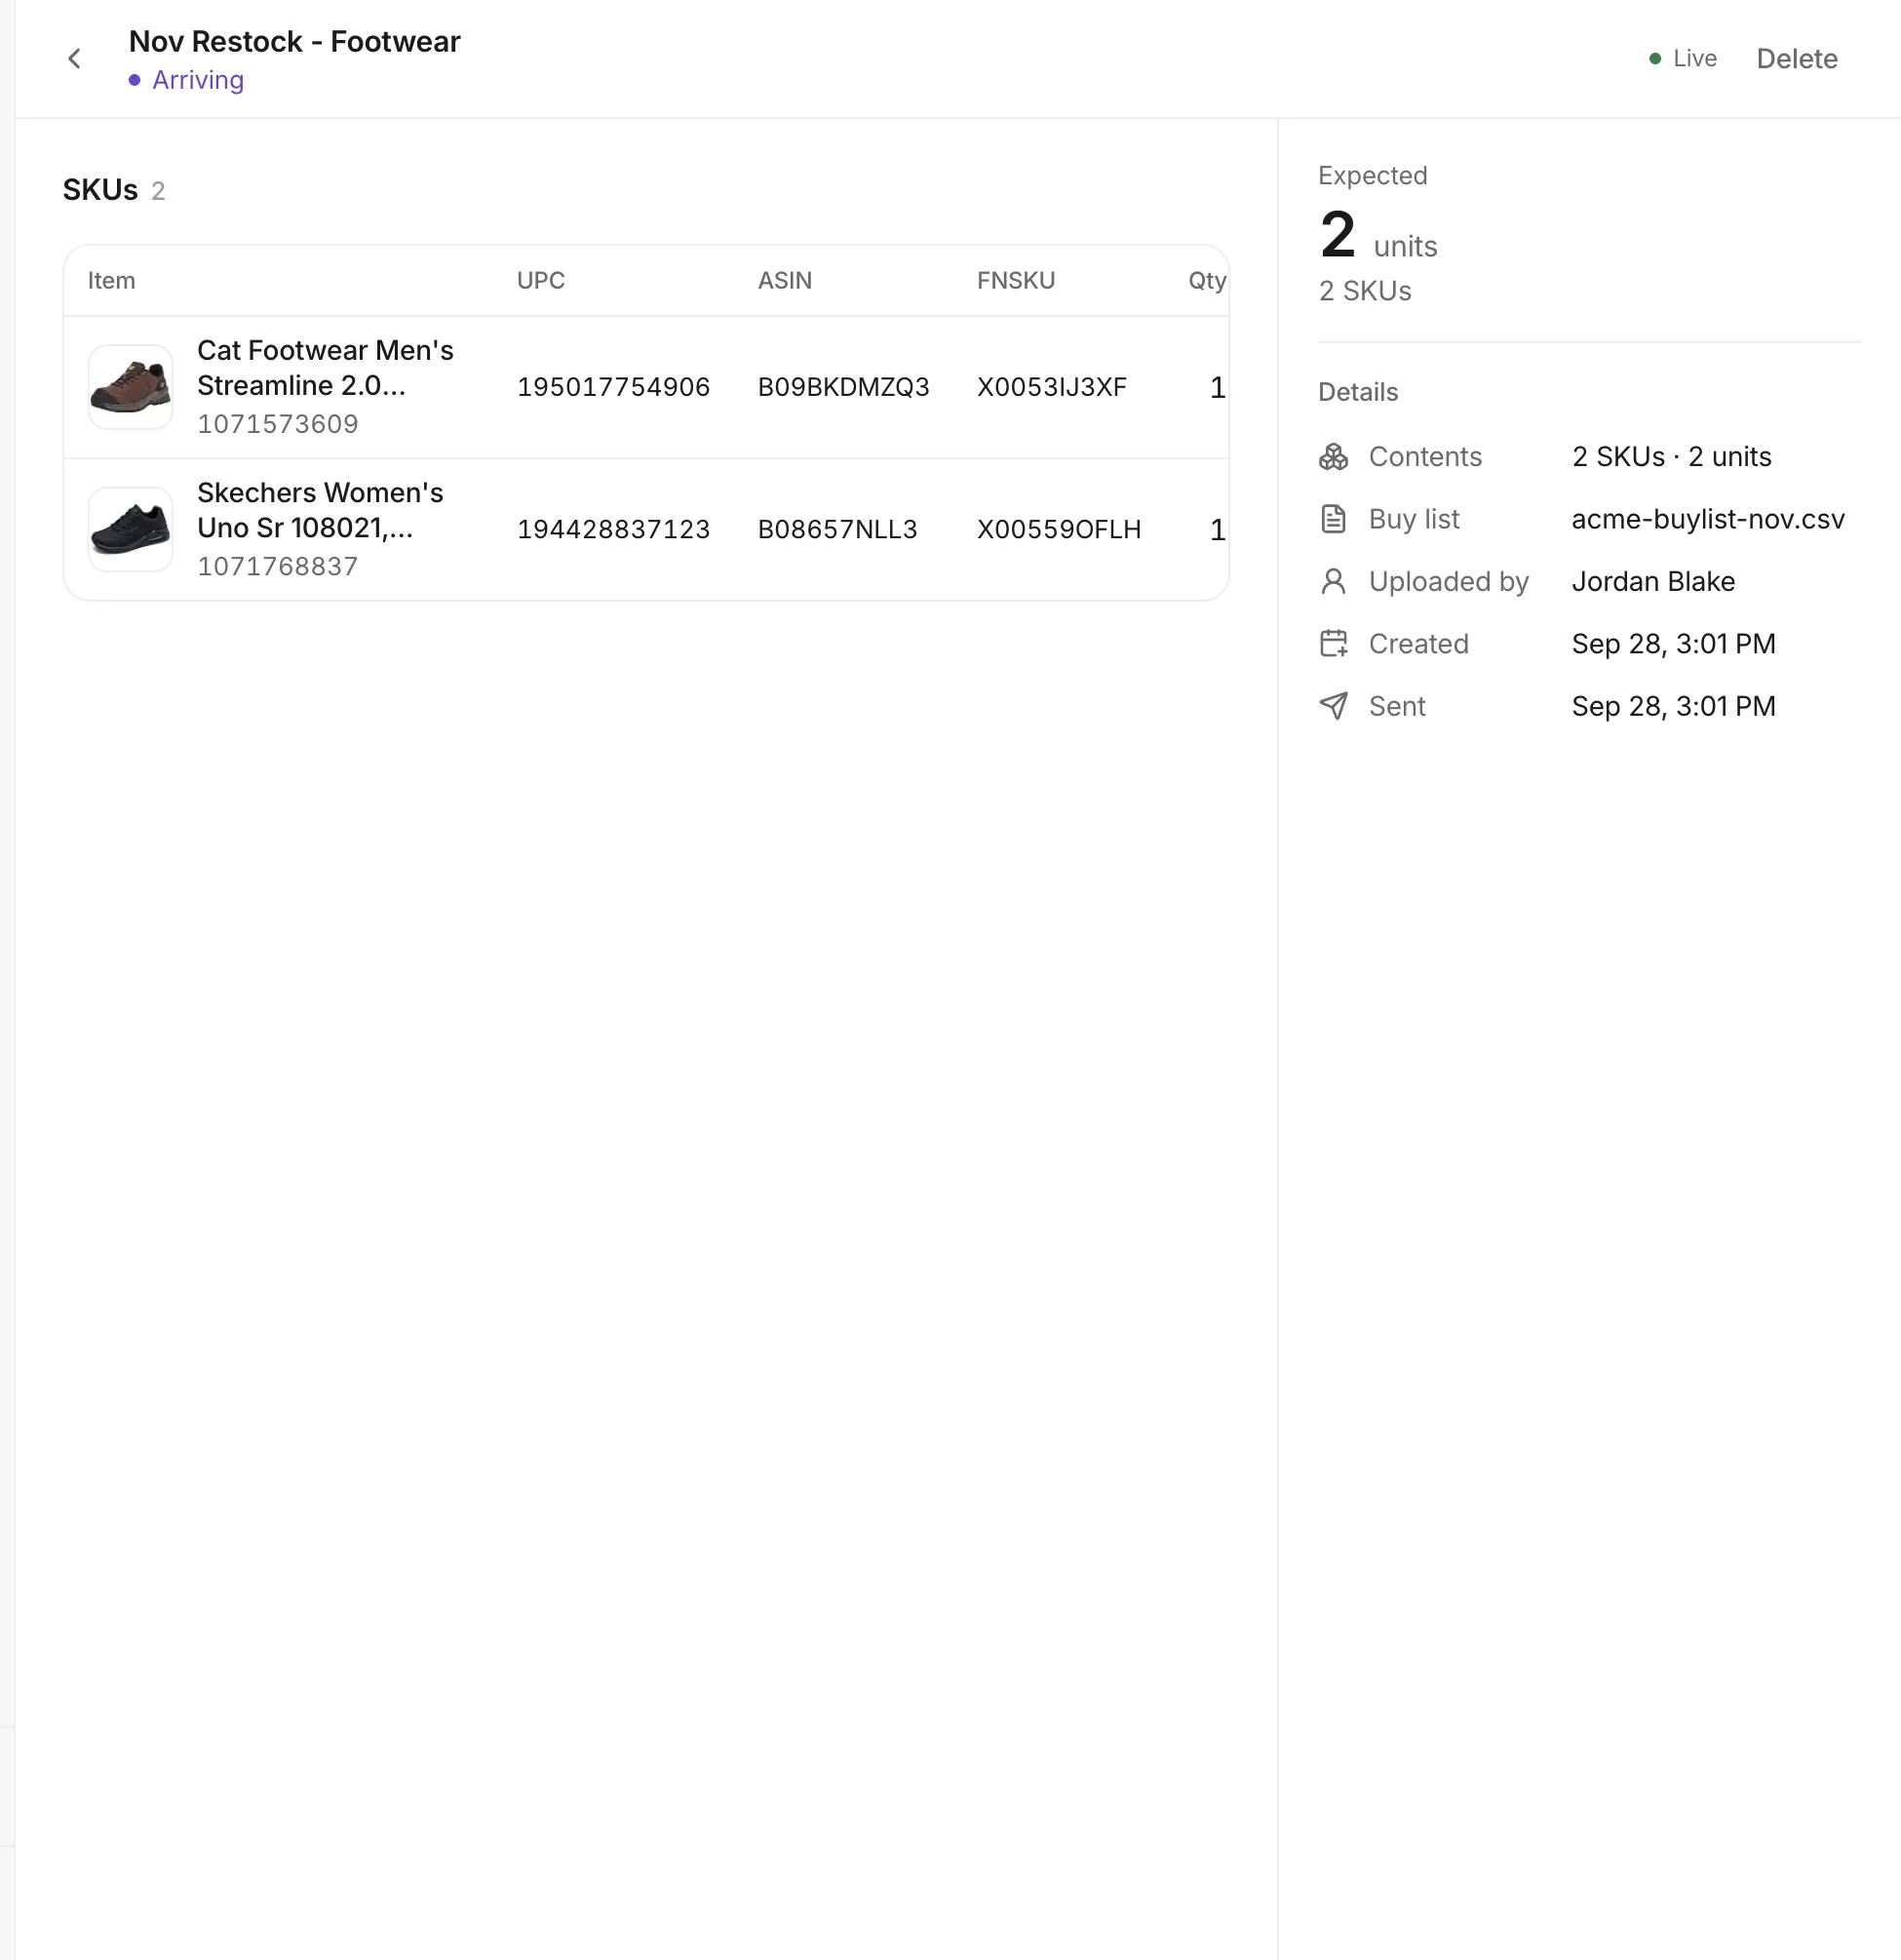The height and width of the screenshot is (1960, 1901).
Task: Select the acme-buylist-nov.csv file name
Action: (x=1707, y=519)
